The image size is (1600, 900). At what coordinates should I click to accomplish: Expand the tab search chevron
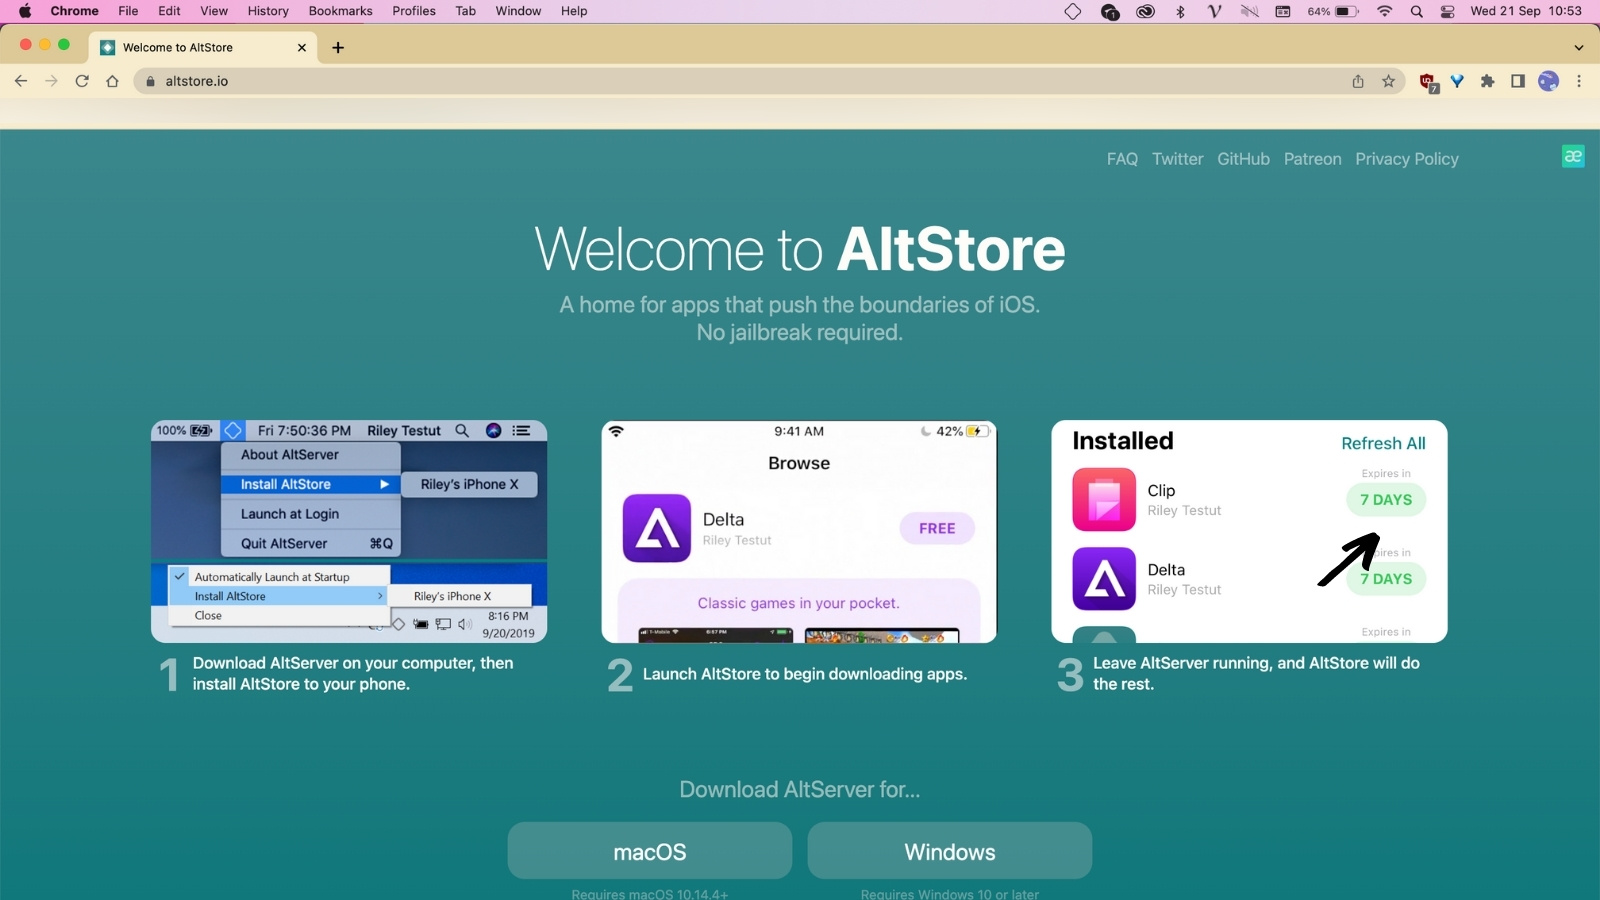tap(1578, 47)
